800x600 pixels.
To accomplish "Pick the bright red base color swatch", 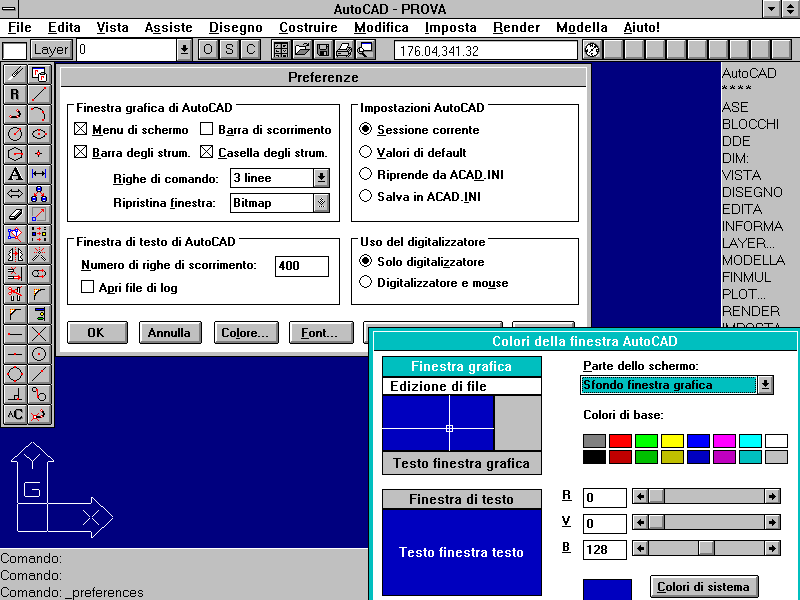I will click(x=620, y=441).
